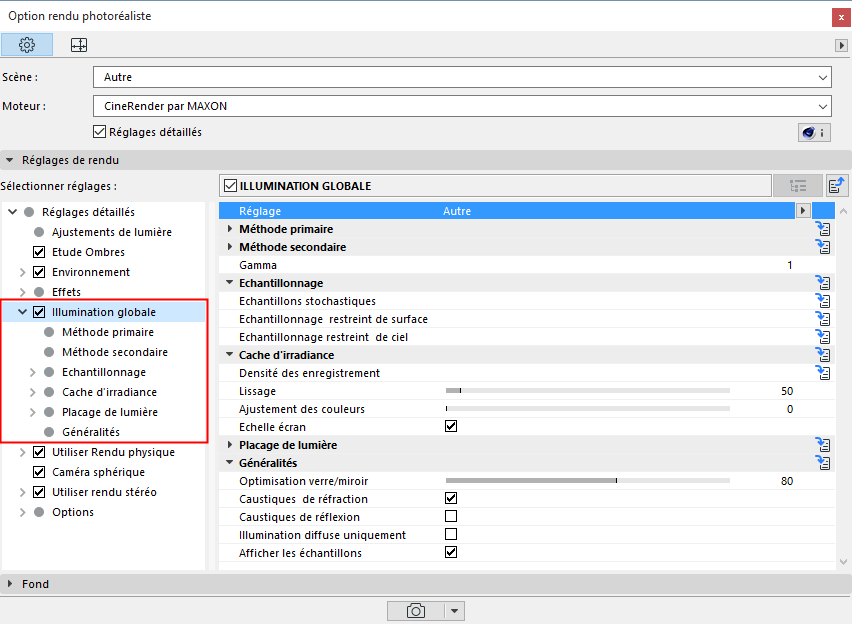852x624 pixels.
Task: Expand the Effets tree node
Action: 23,292
